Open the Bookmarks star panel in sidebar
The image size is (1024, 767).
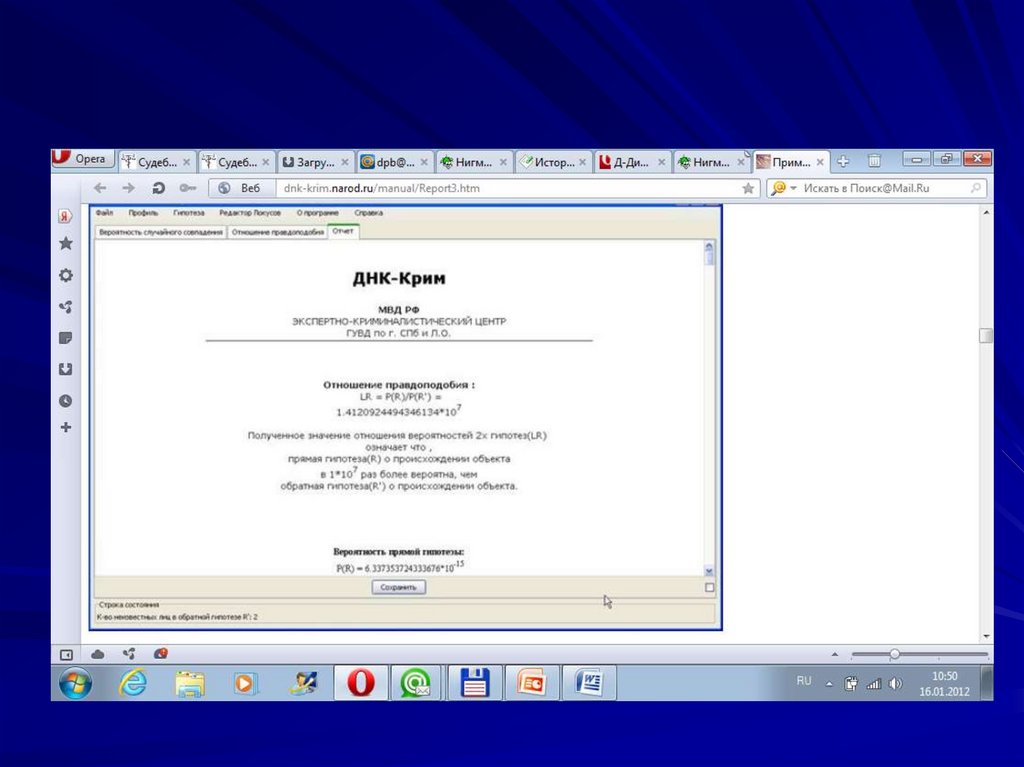point(66,244)
